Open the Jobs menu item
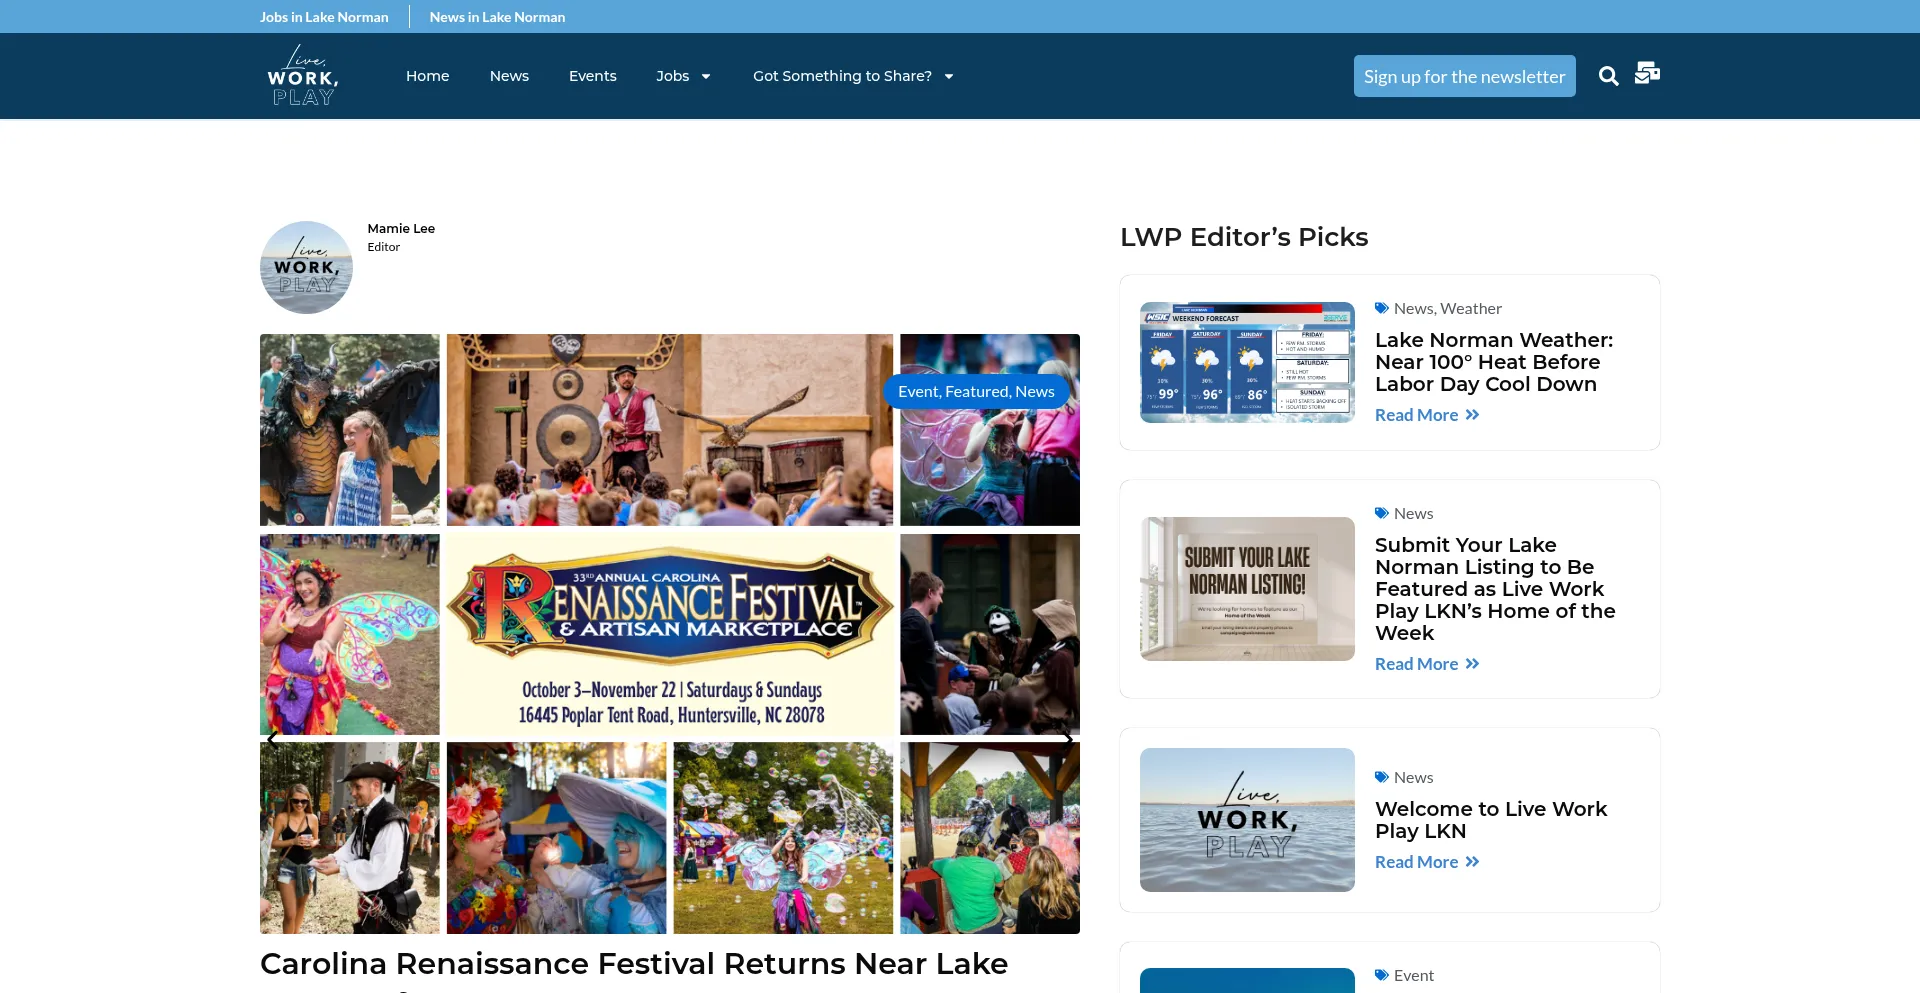 click(x=673, y=76)
